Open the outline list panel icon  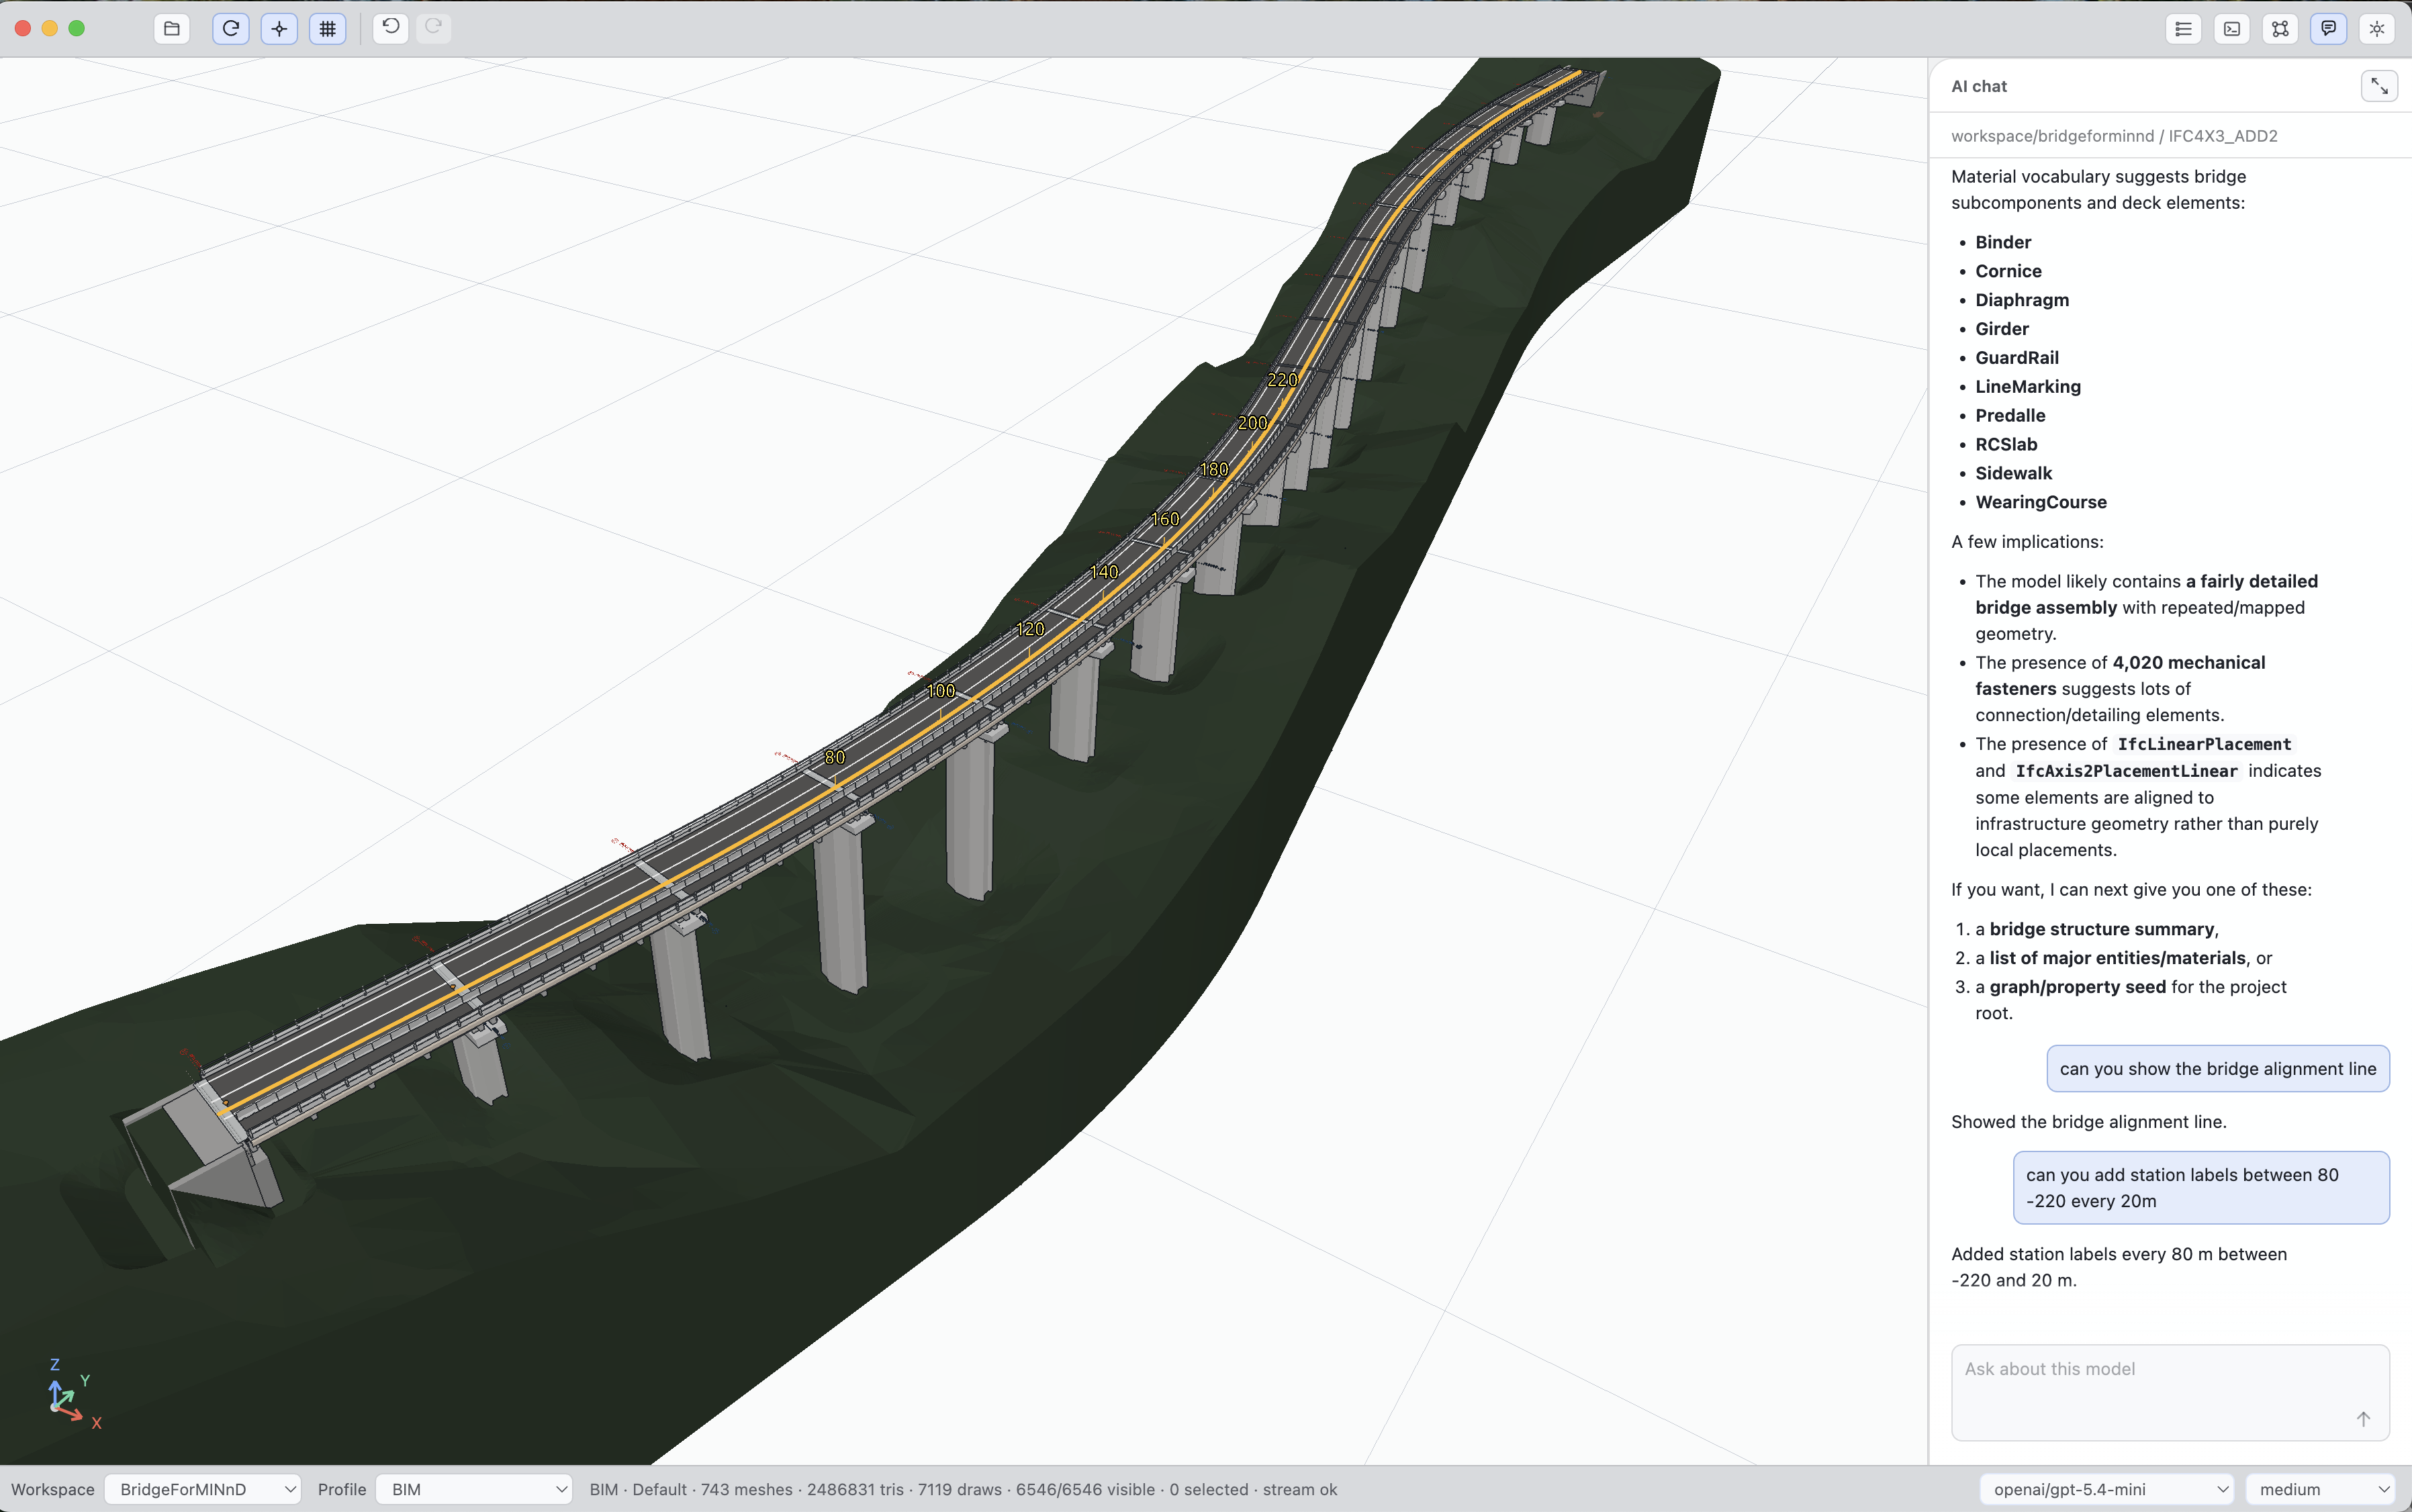point(2183,28)
